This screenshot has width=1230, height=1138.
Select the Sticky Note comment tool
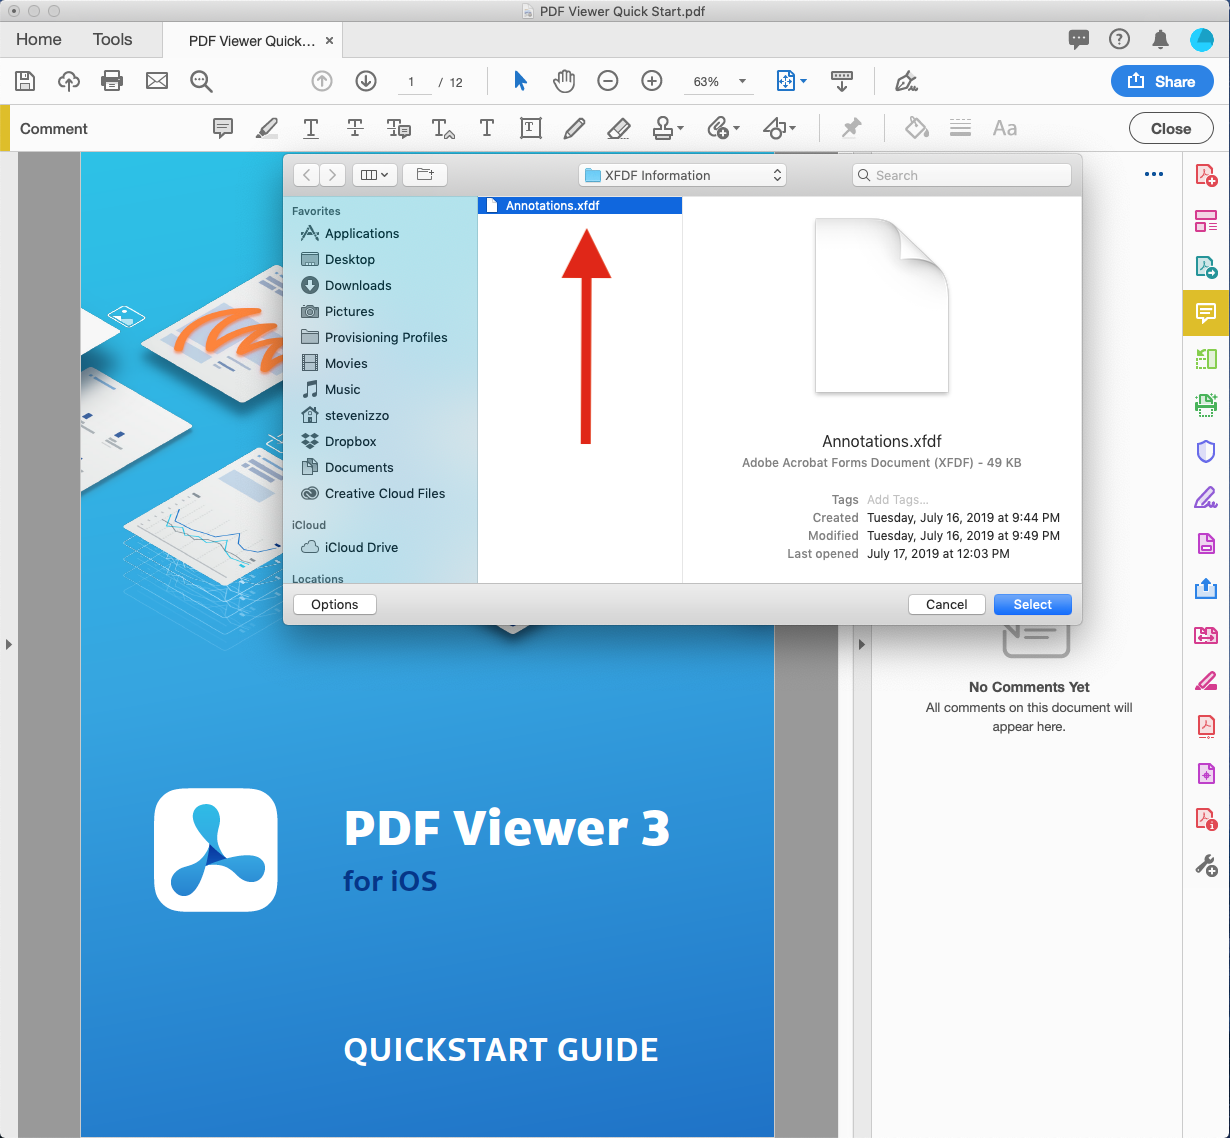pos(222,128)
